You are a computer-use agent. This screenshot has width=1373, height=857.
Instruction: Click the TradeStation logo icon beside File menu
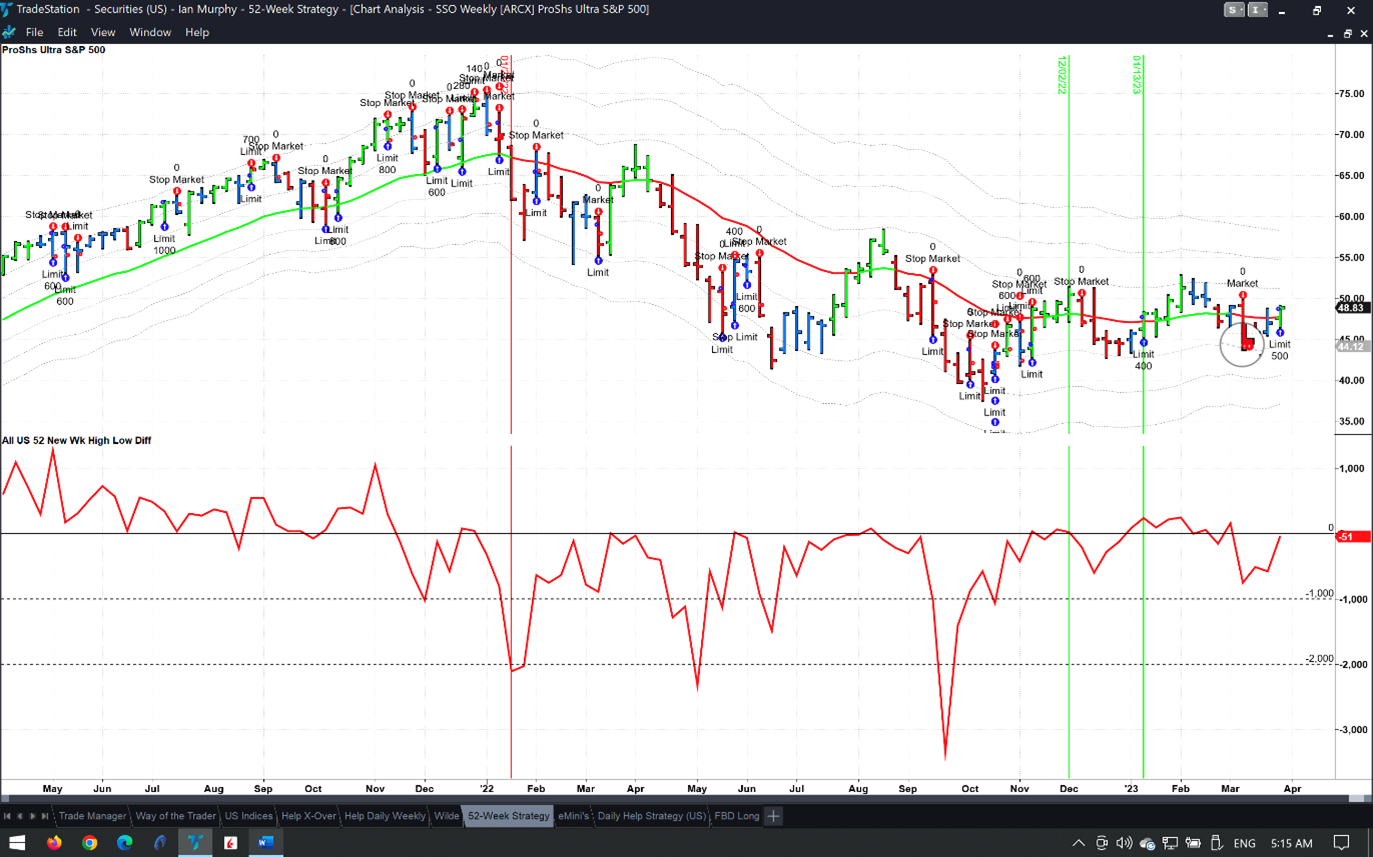[9, 32]
